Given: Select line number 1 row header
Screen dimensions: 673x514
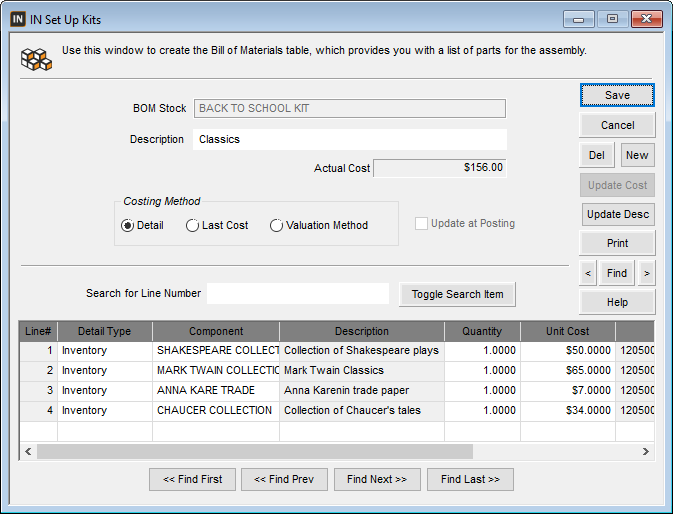Looking at the screenshot, I should pyautogui.click(x=38, y=351).
